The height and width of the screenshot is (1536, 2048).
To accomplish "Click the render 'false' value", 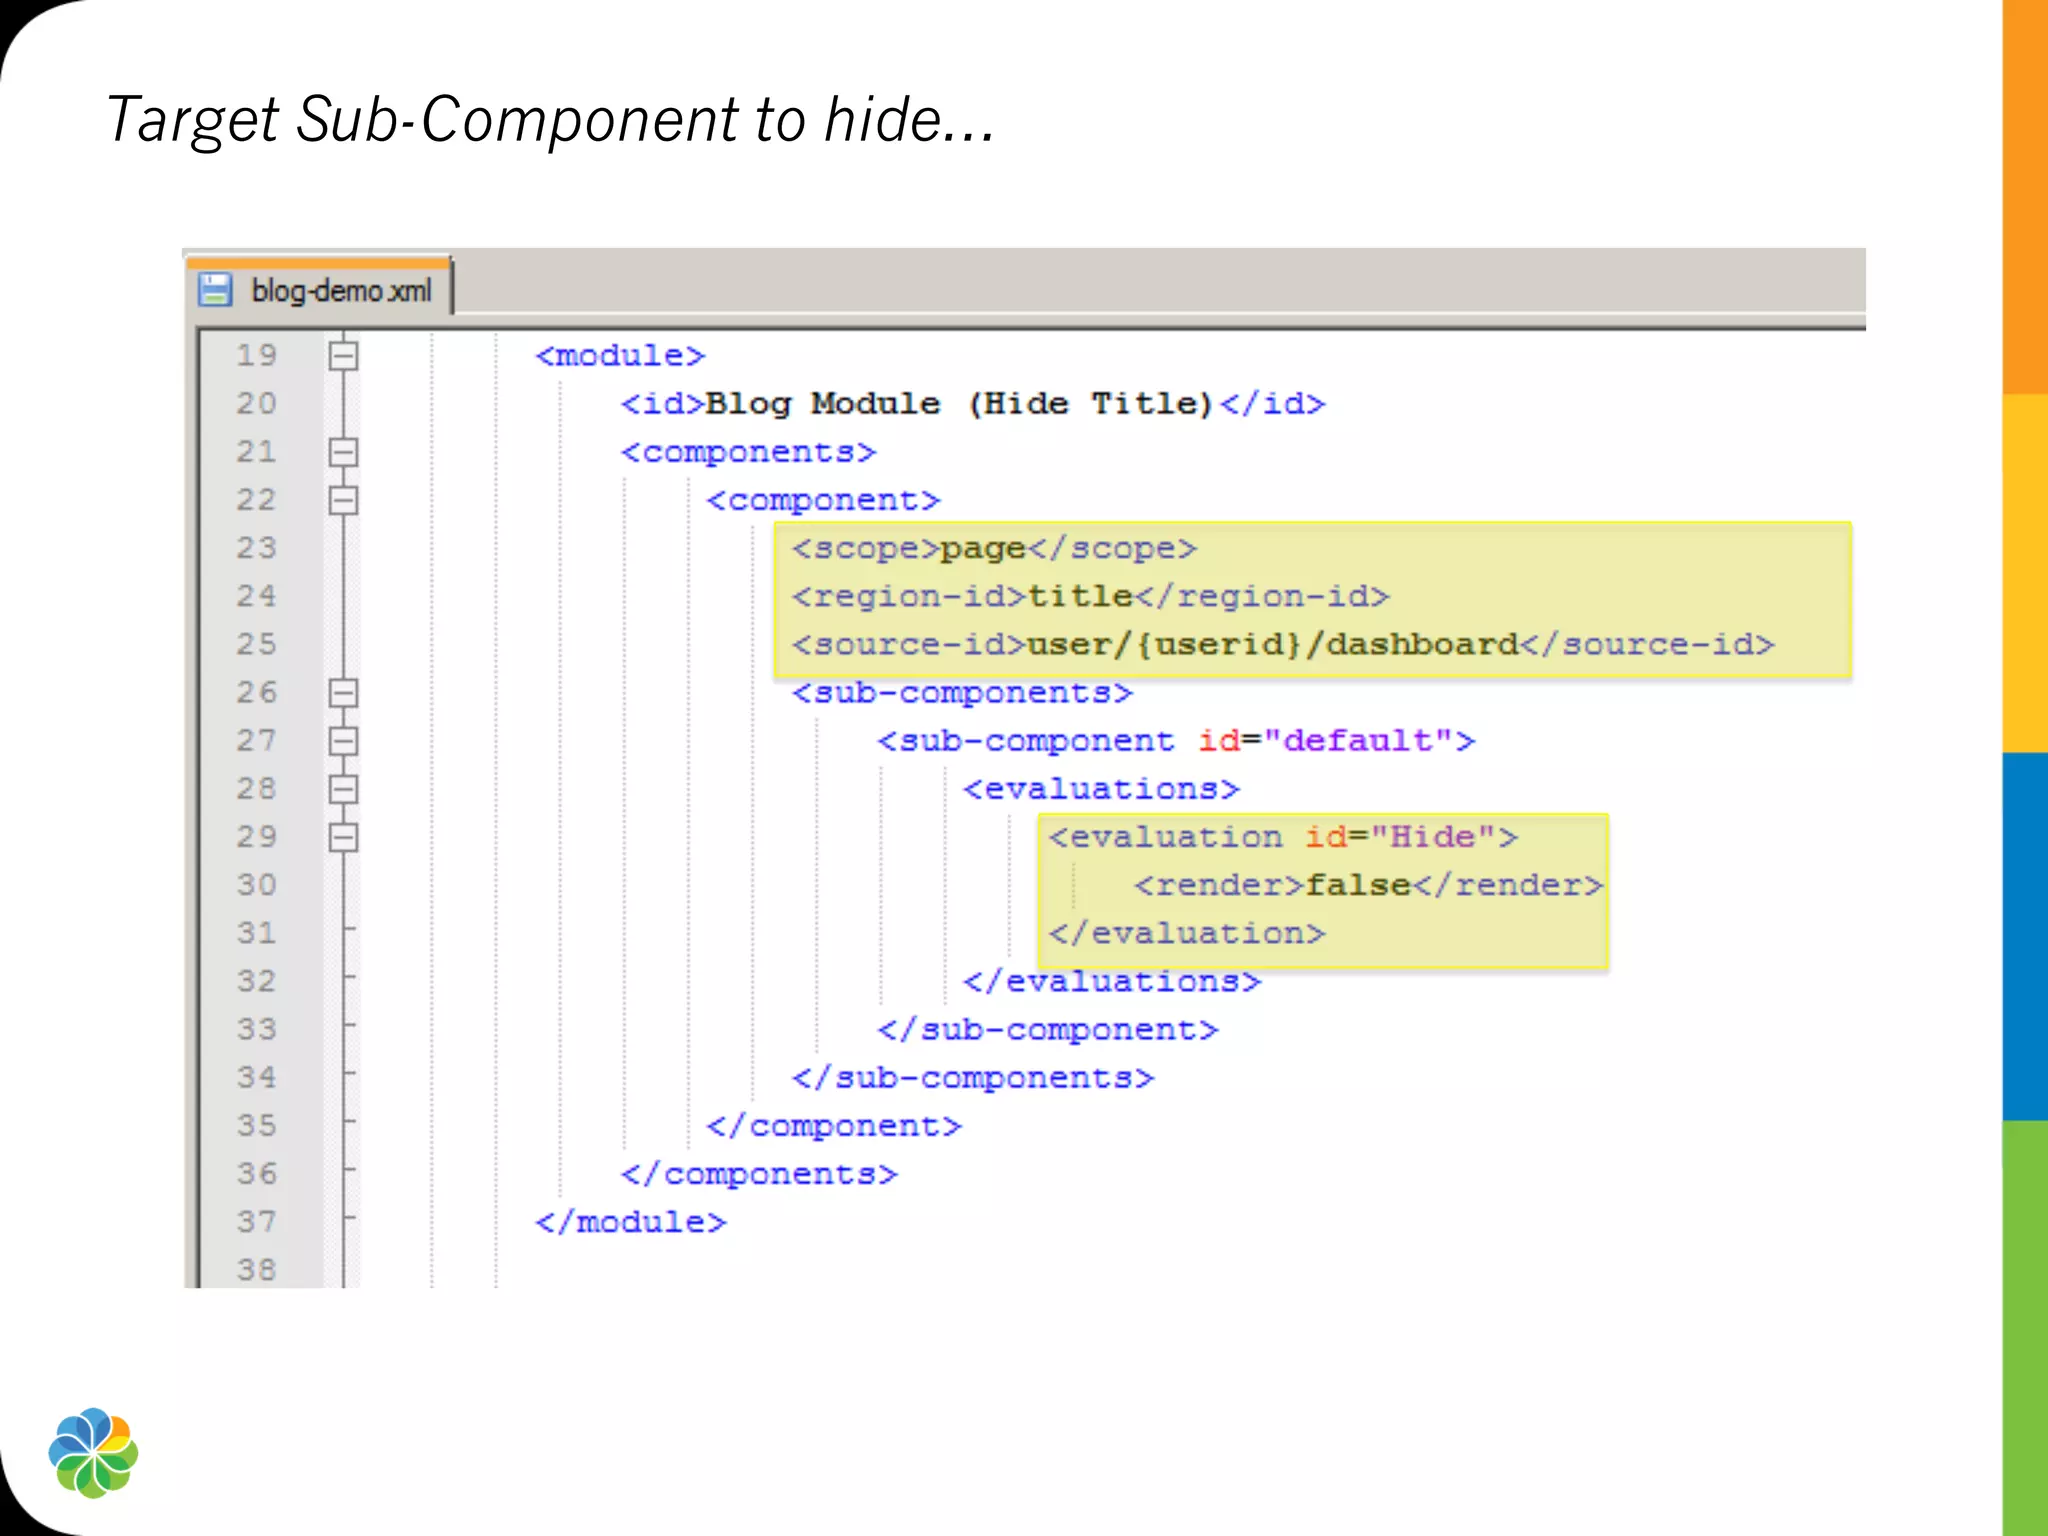I will (x=1358, y=885).
